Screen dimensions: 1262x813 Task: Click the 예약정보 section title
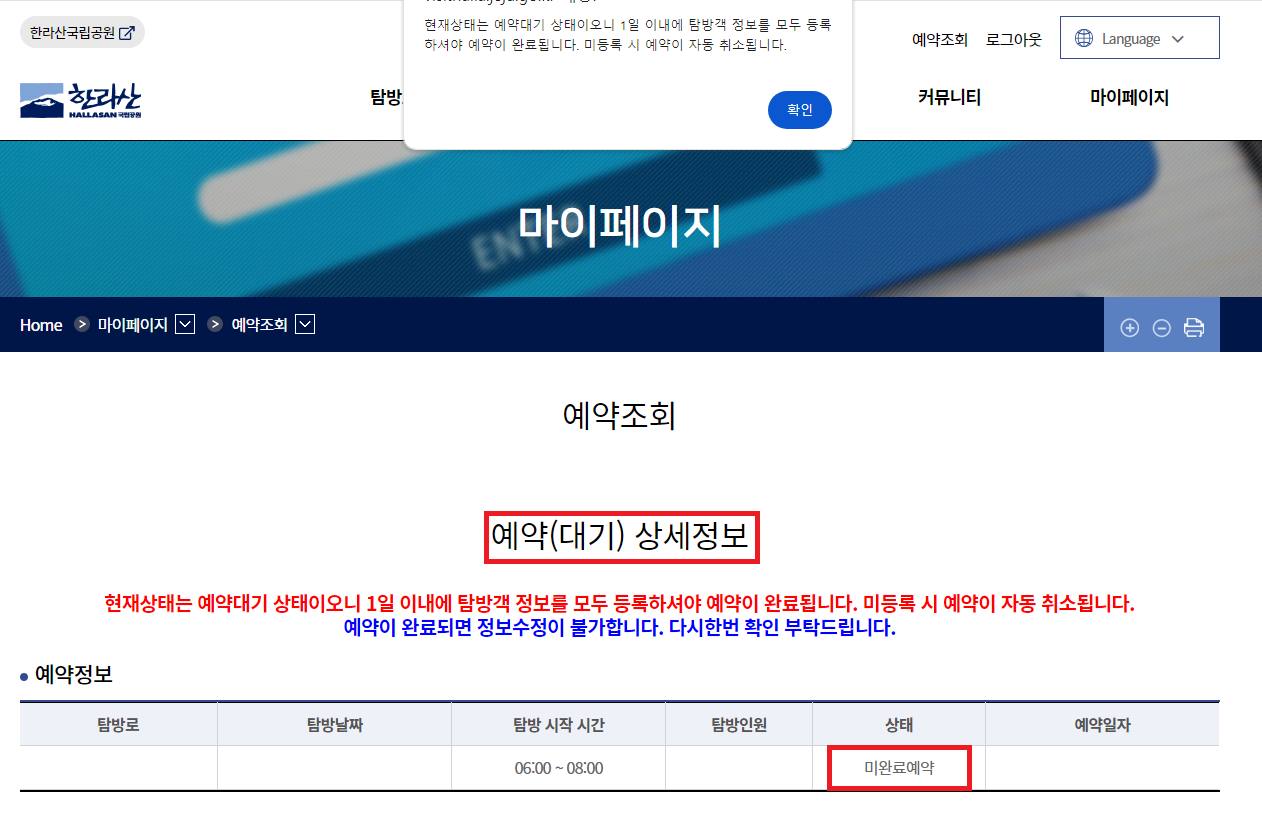(x=73, y=675)
